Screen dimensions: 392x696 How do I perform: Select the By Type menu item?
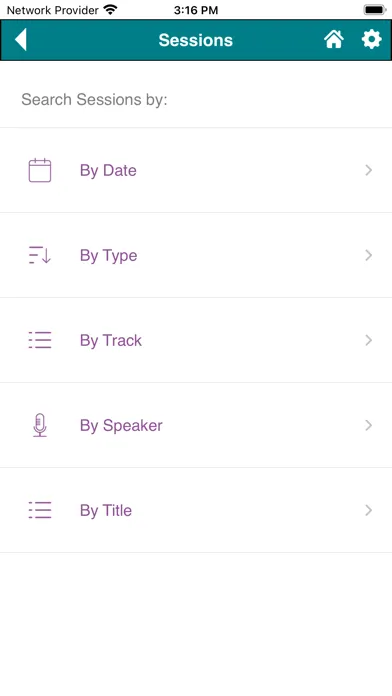pyautogui.click(x=196, y=255)
